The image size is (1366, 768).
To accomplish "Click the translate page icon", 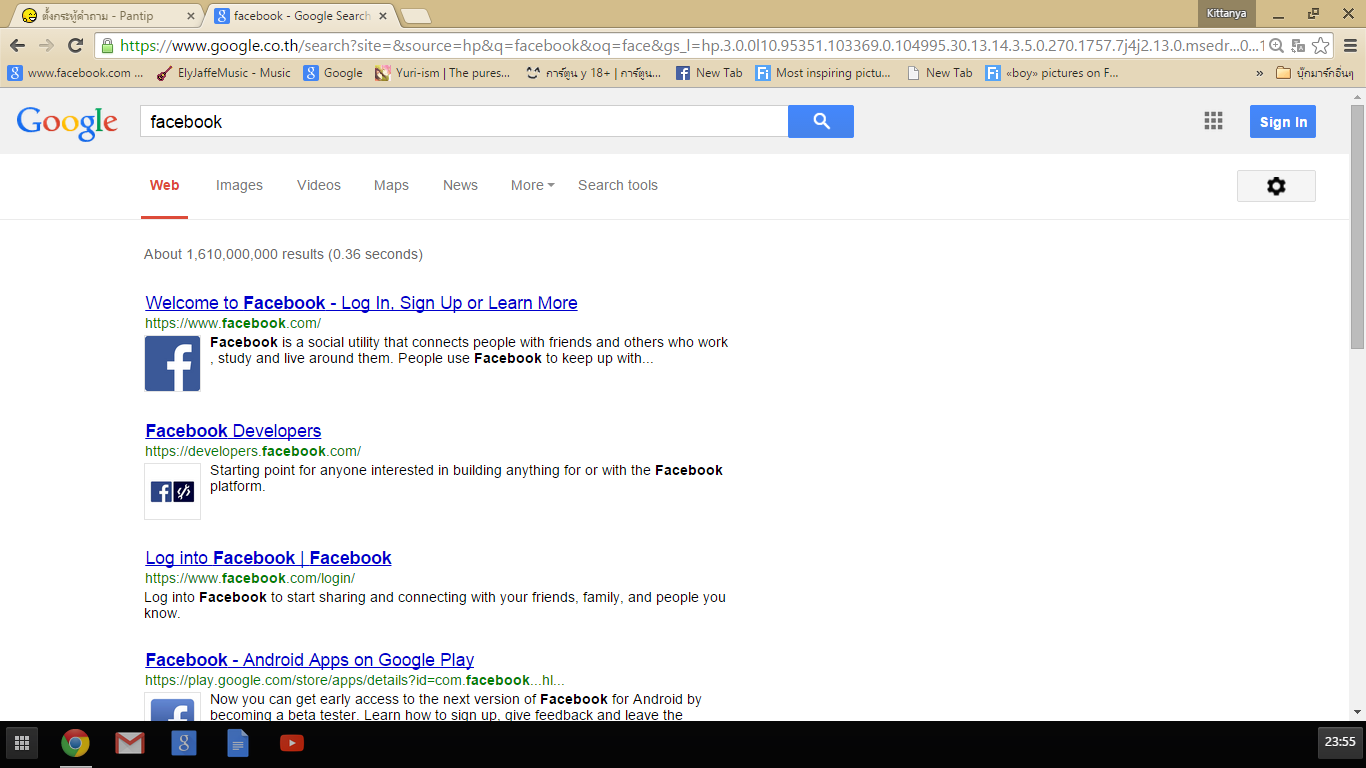I will coord(1298,45).
